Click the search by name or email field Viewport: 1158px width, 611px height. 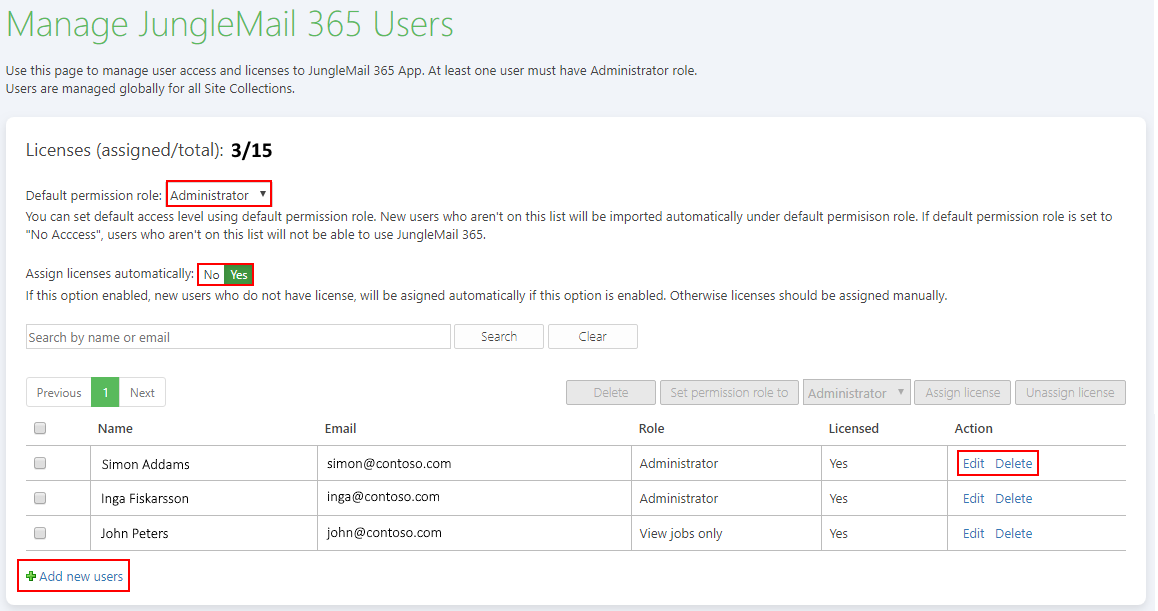coord(237,336)
